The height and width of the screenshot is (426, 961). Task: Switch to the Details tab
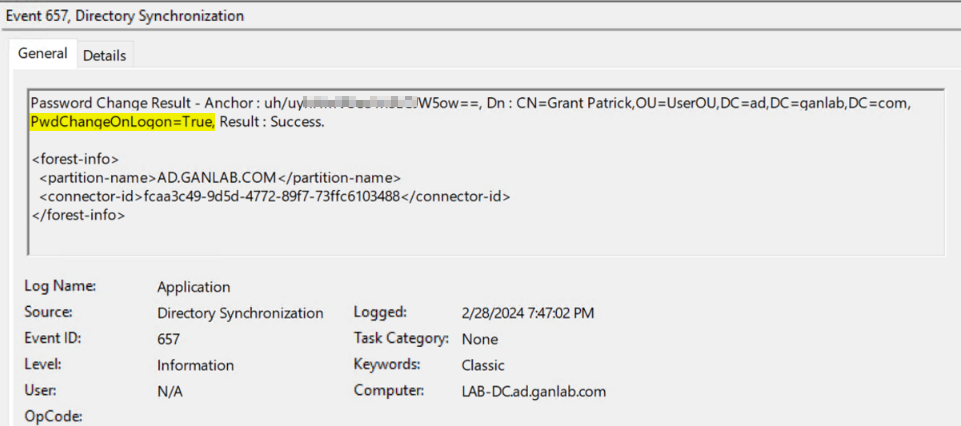tap(104, 55)
